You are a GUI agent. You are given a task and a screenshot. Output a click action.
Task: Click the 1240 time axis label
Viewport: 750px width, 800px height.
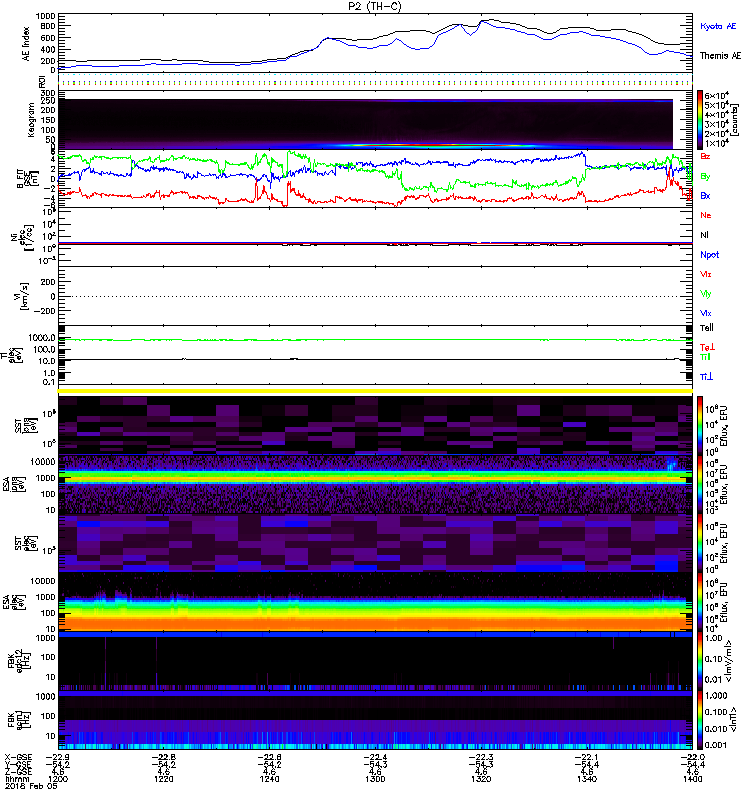point(269,779)
